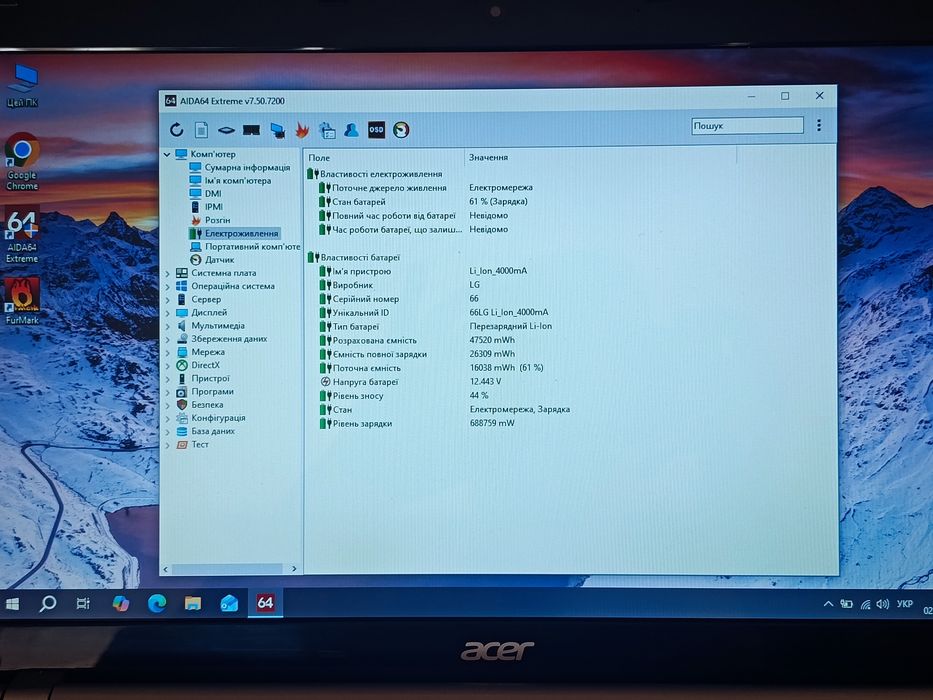Expand the Сервер tree node
Screen dimensions: 933x700
click(x=167, y=299)
